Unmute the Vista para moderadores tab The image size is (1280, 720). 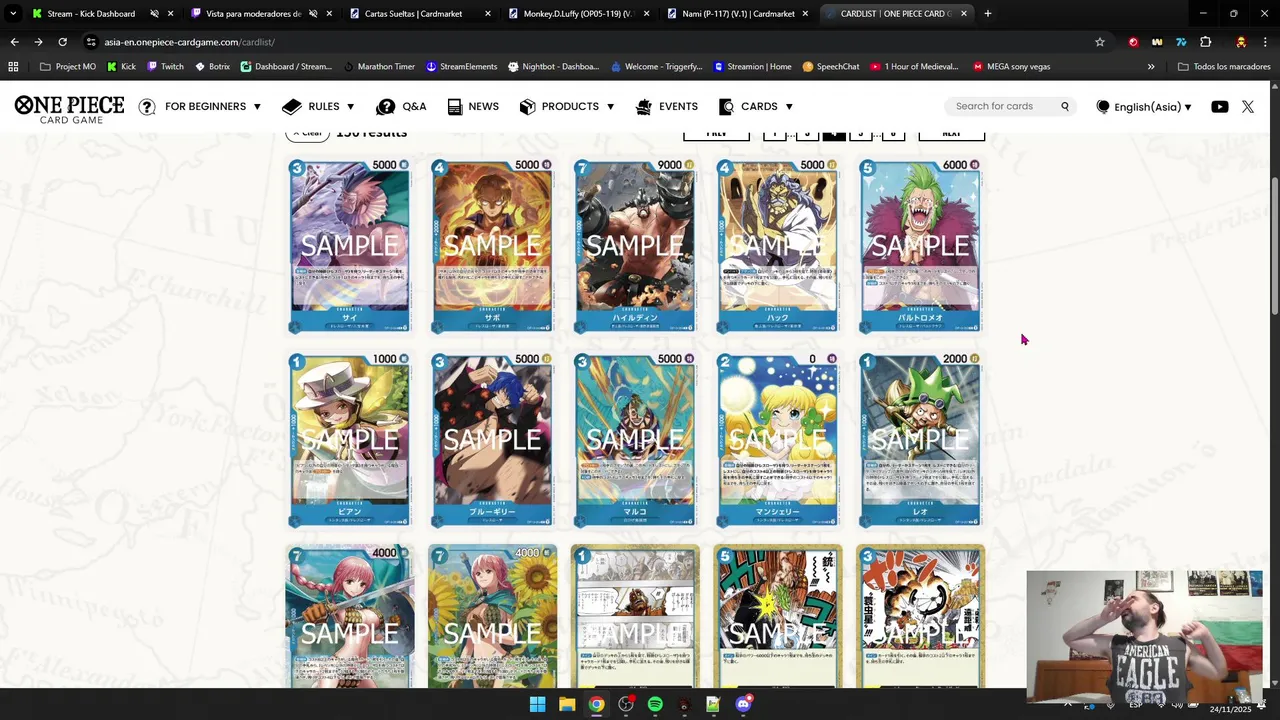(x=313, y=14)
